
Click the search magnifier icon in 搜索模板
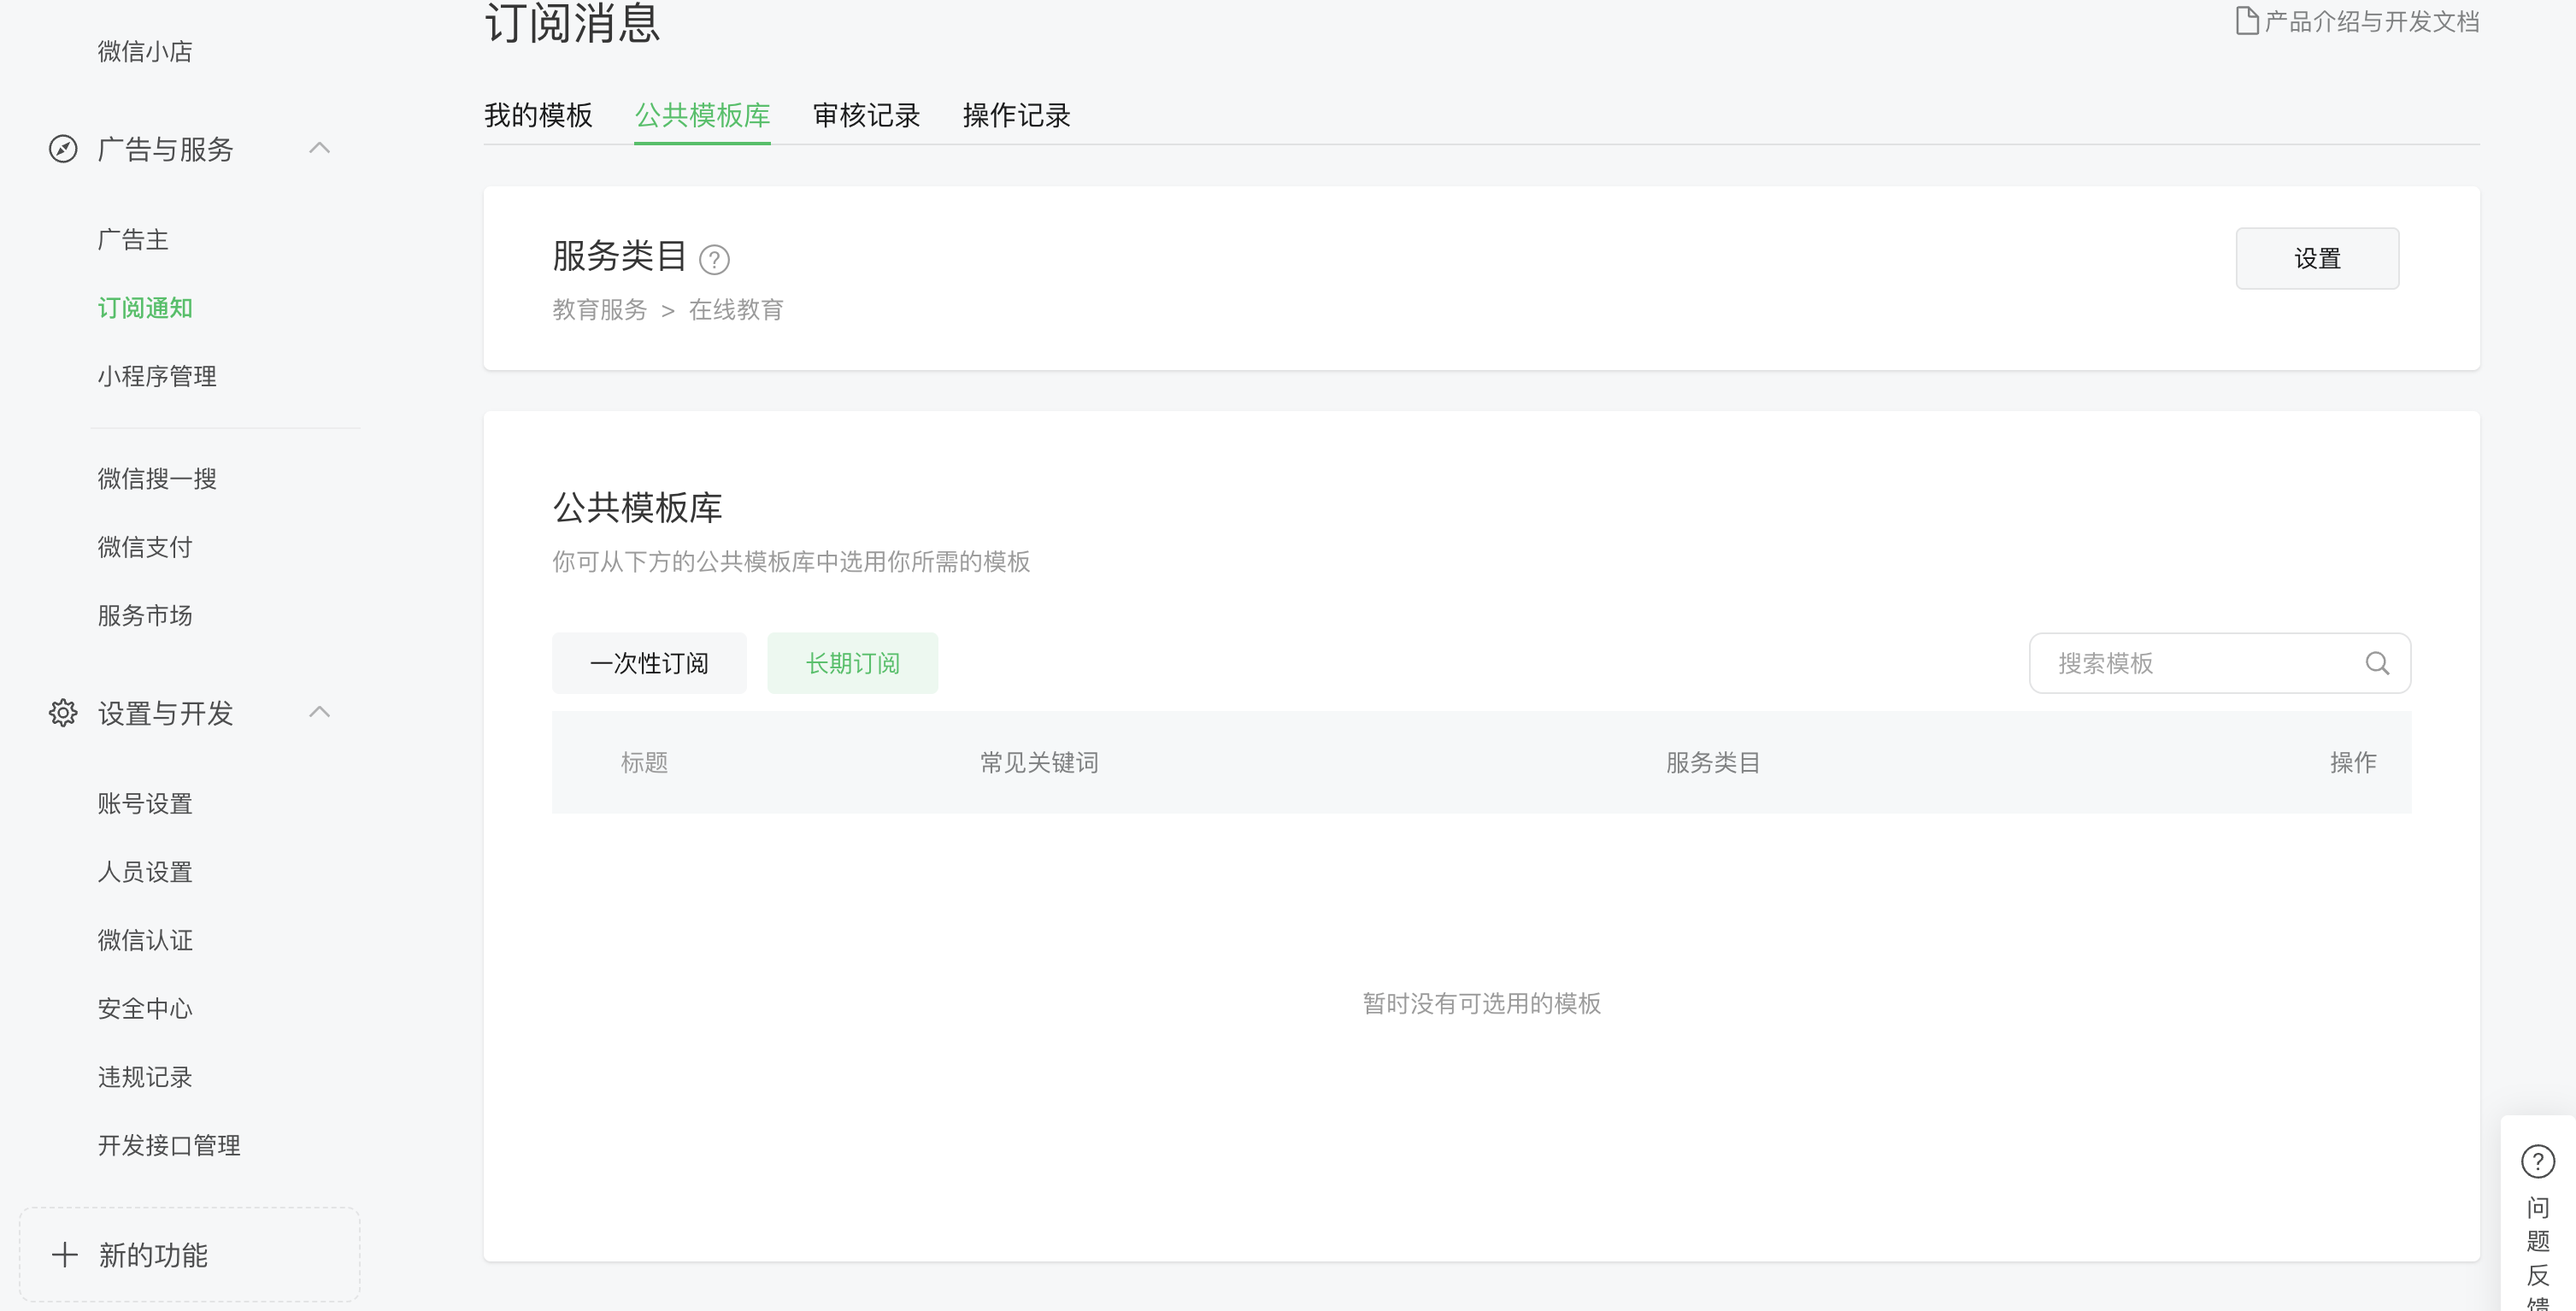(2377, 663)
